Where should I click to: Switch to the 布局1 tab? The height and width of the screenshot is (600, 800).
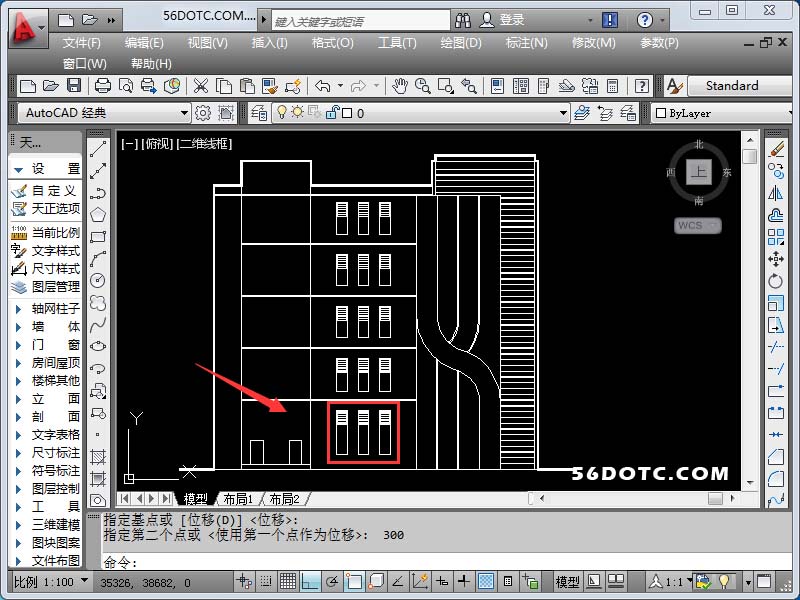pyautogui.click(x=236, y=498)
